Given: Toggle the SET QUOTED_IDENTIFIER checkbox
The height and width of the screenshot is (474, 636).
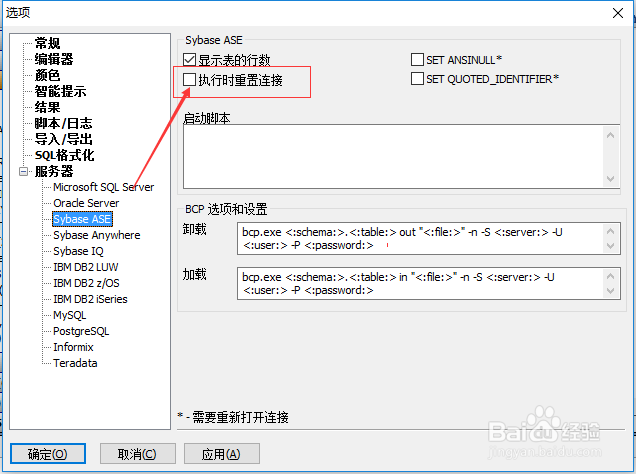Looking at the screenshot, I should tap(417, 79).
